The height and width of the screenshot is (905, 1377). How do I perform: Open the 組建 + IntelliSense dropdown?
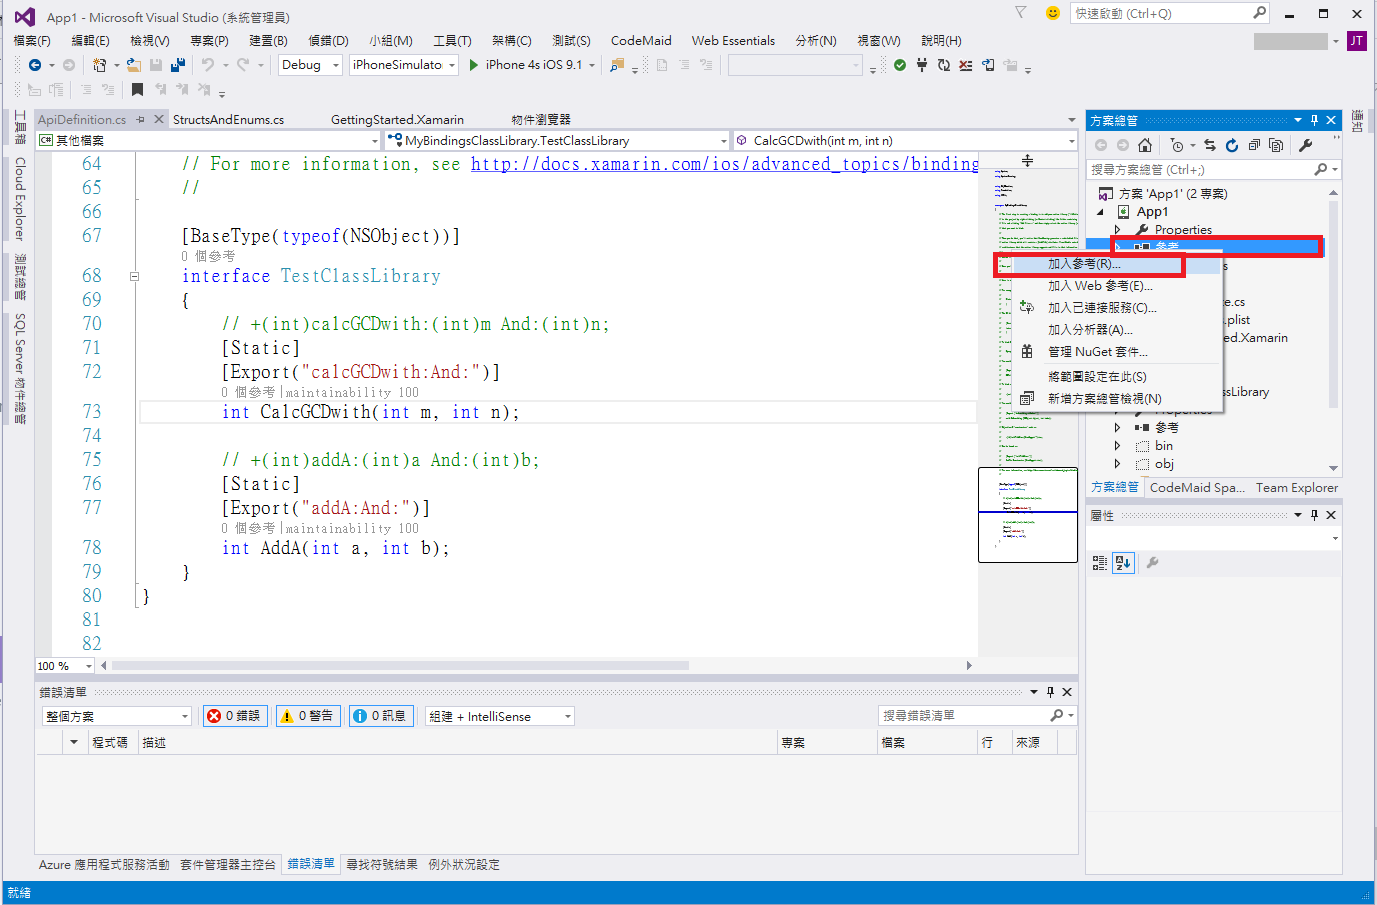(x=500, y=716)
